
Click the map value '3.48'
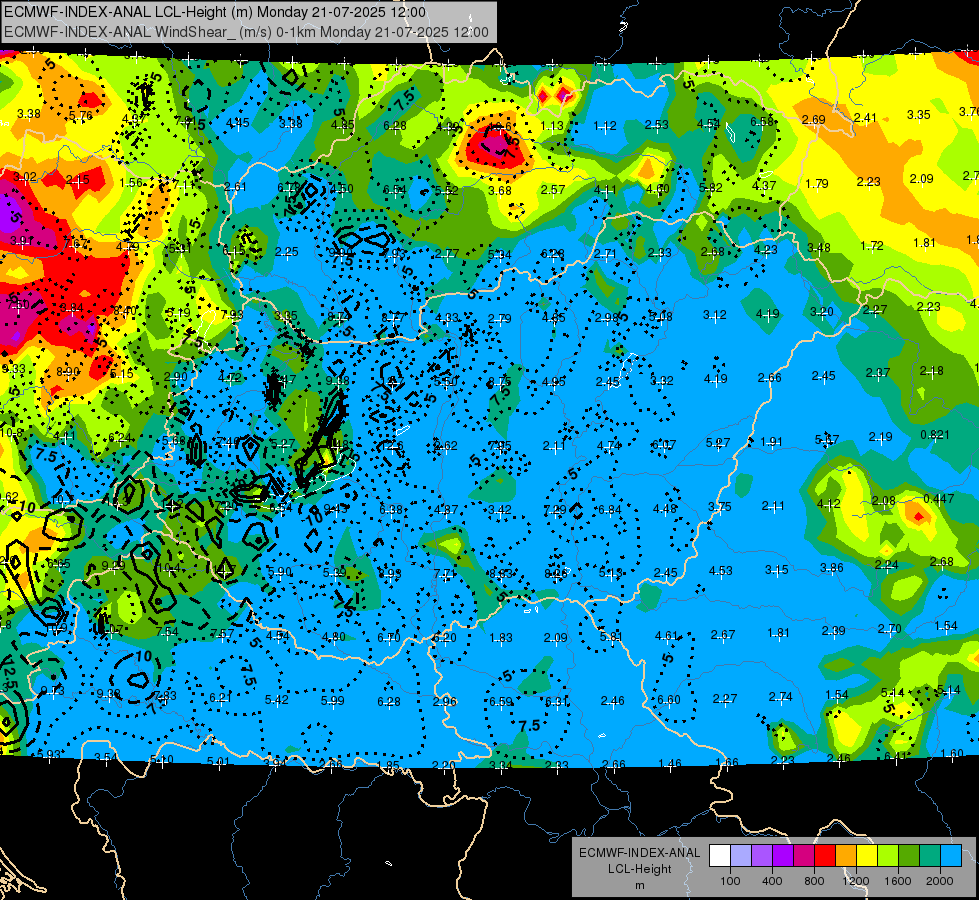[819, 248]
